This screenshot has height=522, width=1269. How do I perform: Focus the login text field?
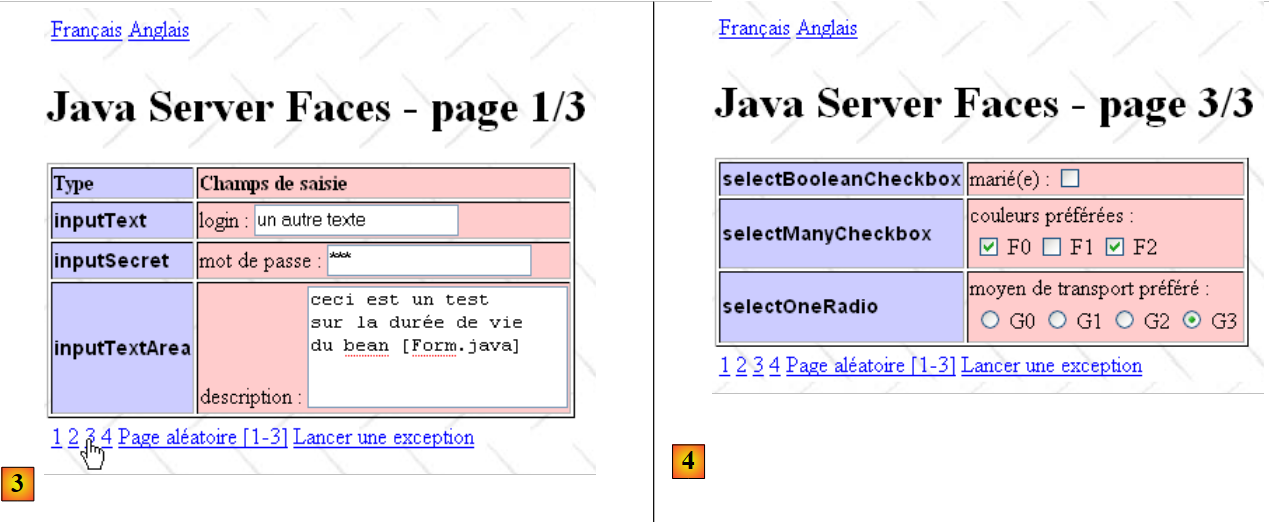pyautogui.click(x=356, y=220)
